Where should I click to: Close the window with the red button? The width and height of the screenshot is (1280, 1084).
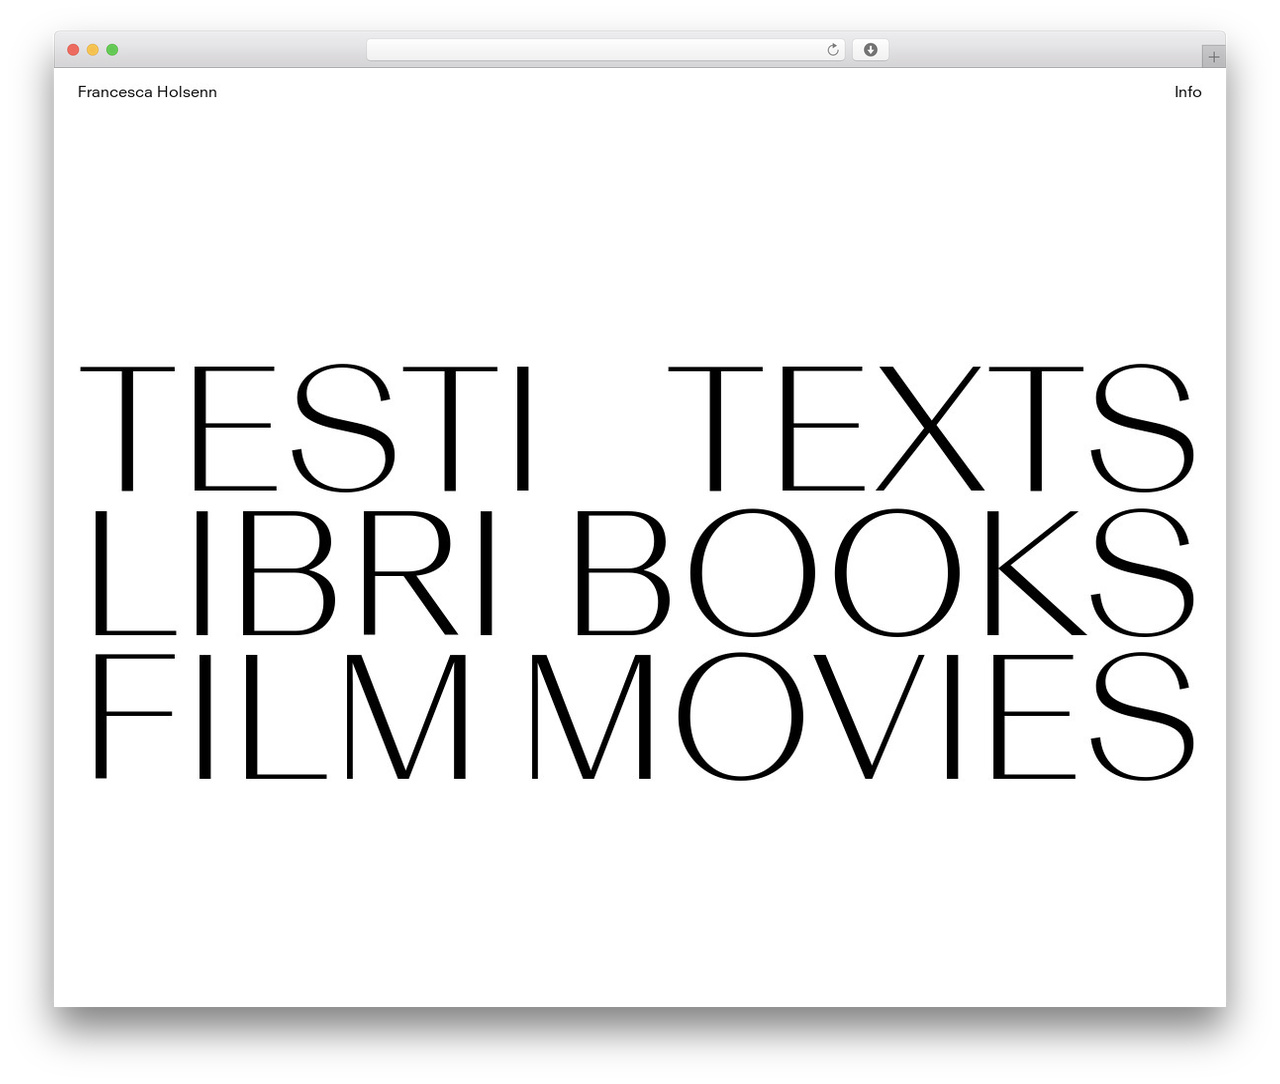[x=73, y=50]
